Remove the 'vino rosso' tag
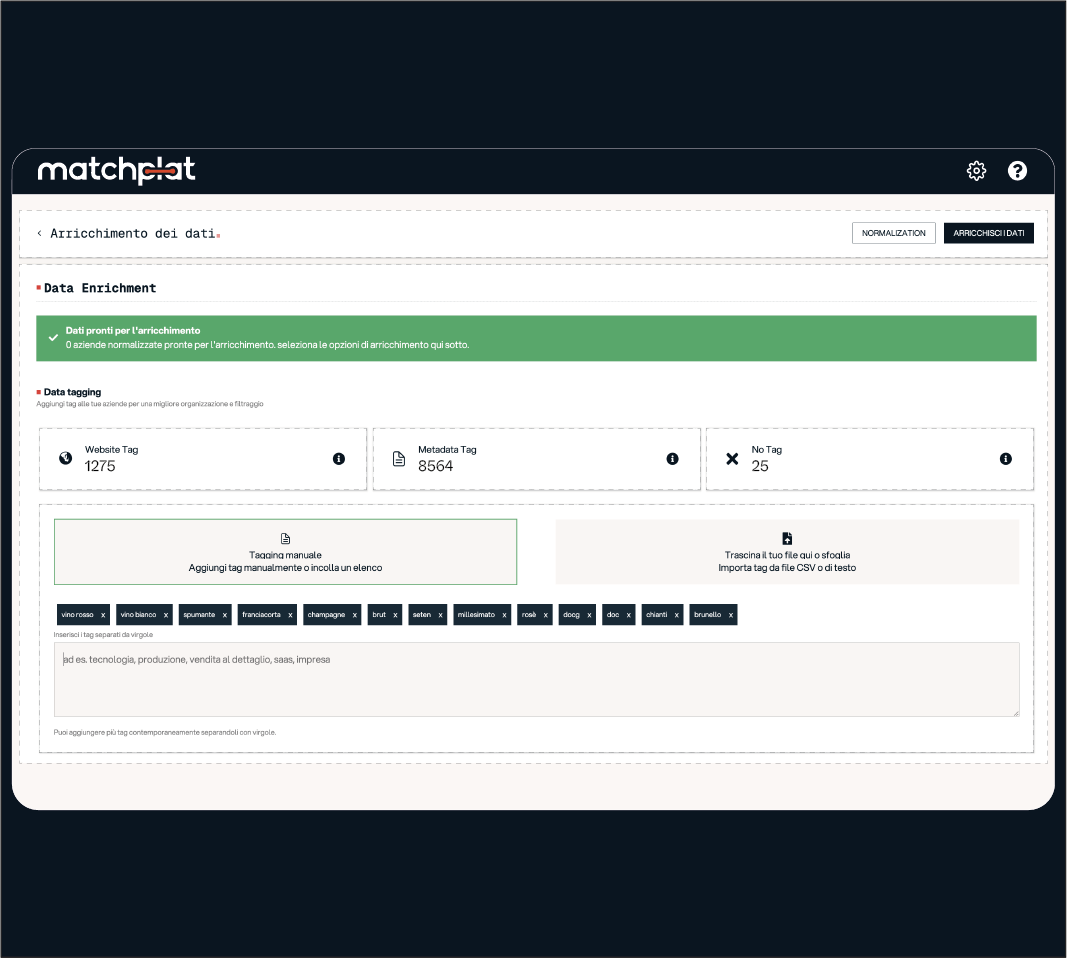This screenshot has height=958, width=1067. click(x=103, y=615)
